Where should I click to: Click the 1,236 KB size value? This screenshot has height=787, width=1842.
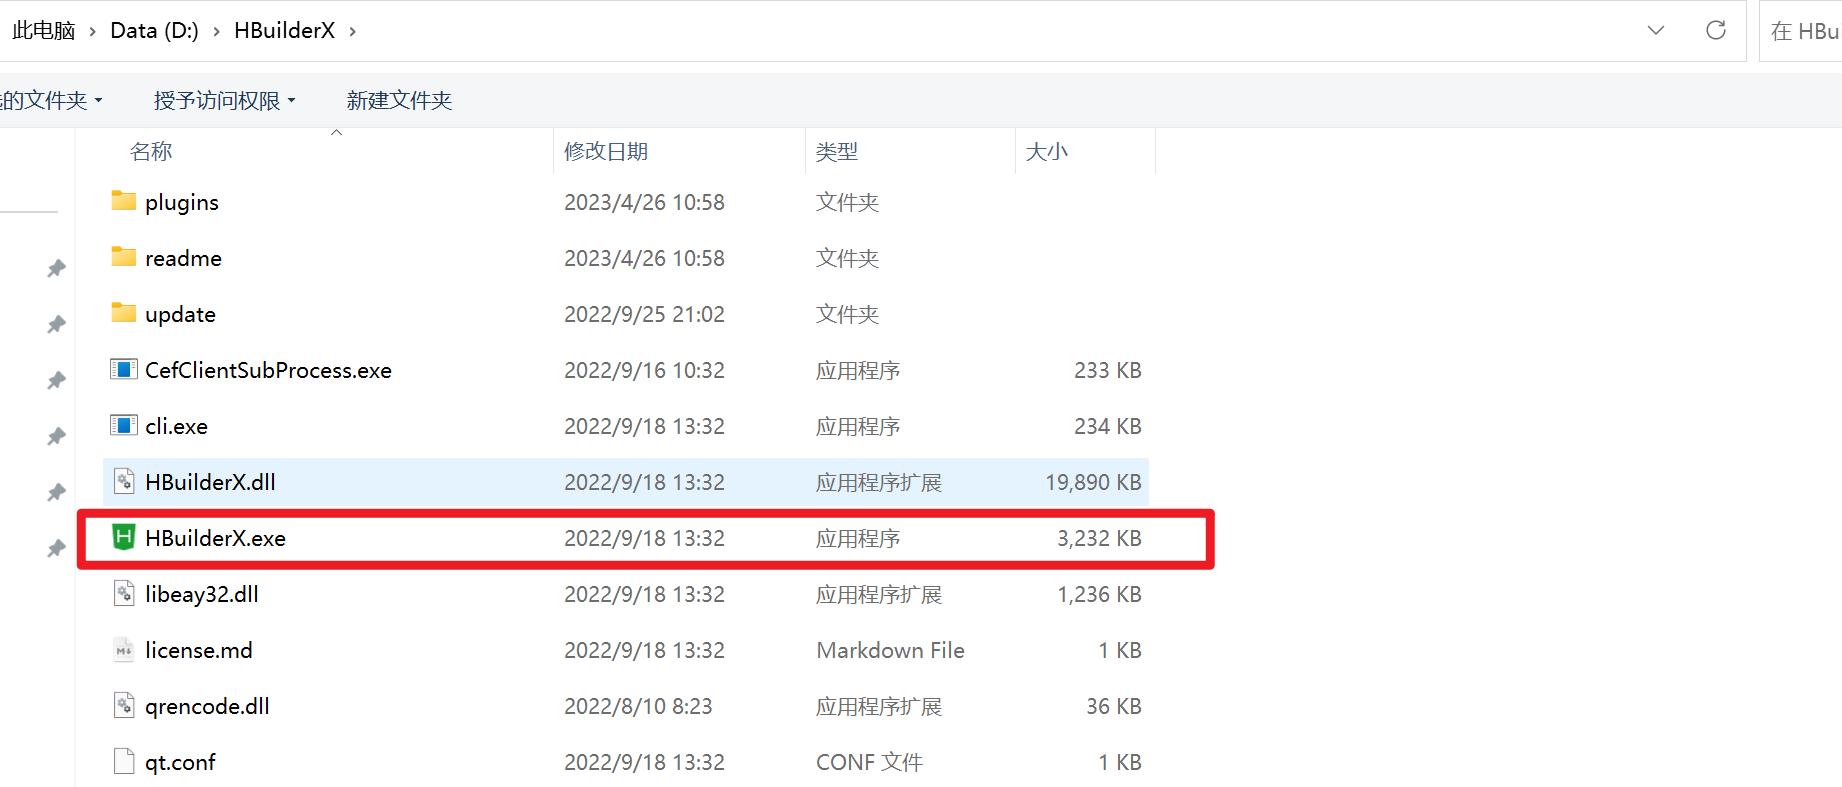coord(1099,594)
